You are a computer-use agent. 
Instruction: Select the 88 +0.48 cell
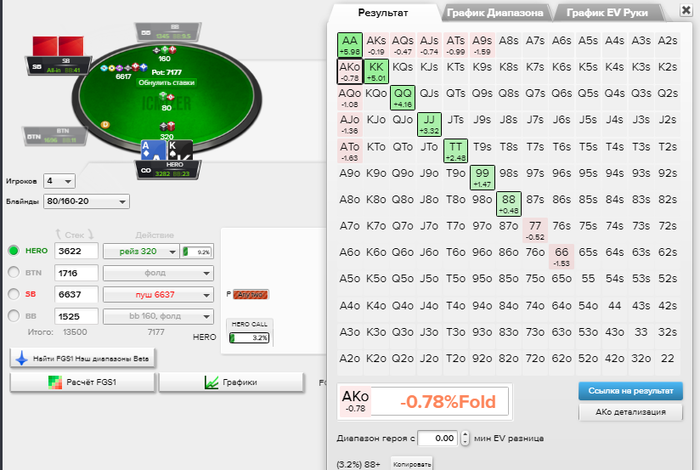pos(508,204)
